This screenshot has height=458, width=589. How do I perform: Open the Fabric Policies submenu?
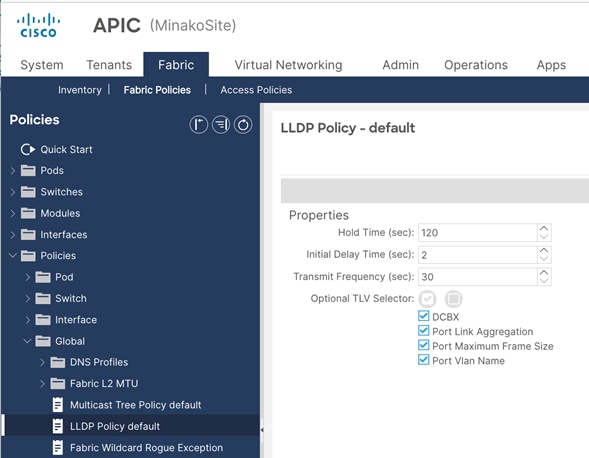(157, 90)
